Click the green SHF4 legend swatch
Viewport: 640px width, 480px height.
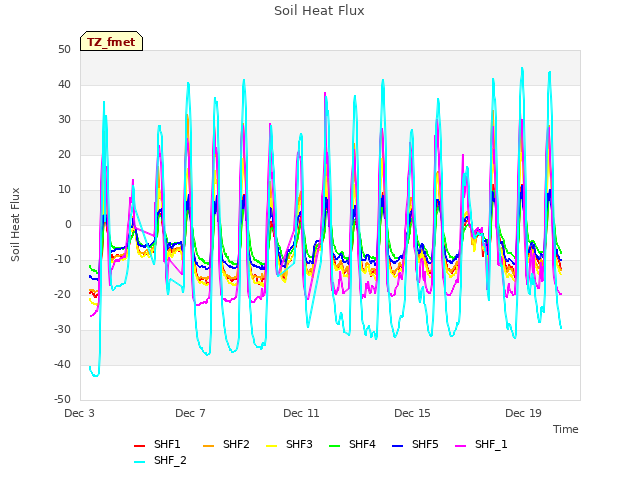click(334, 446)
